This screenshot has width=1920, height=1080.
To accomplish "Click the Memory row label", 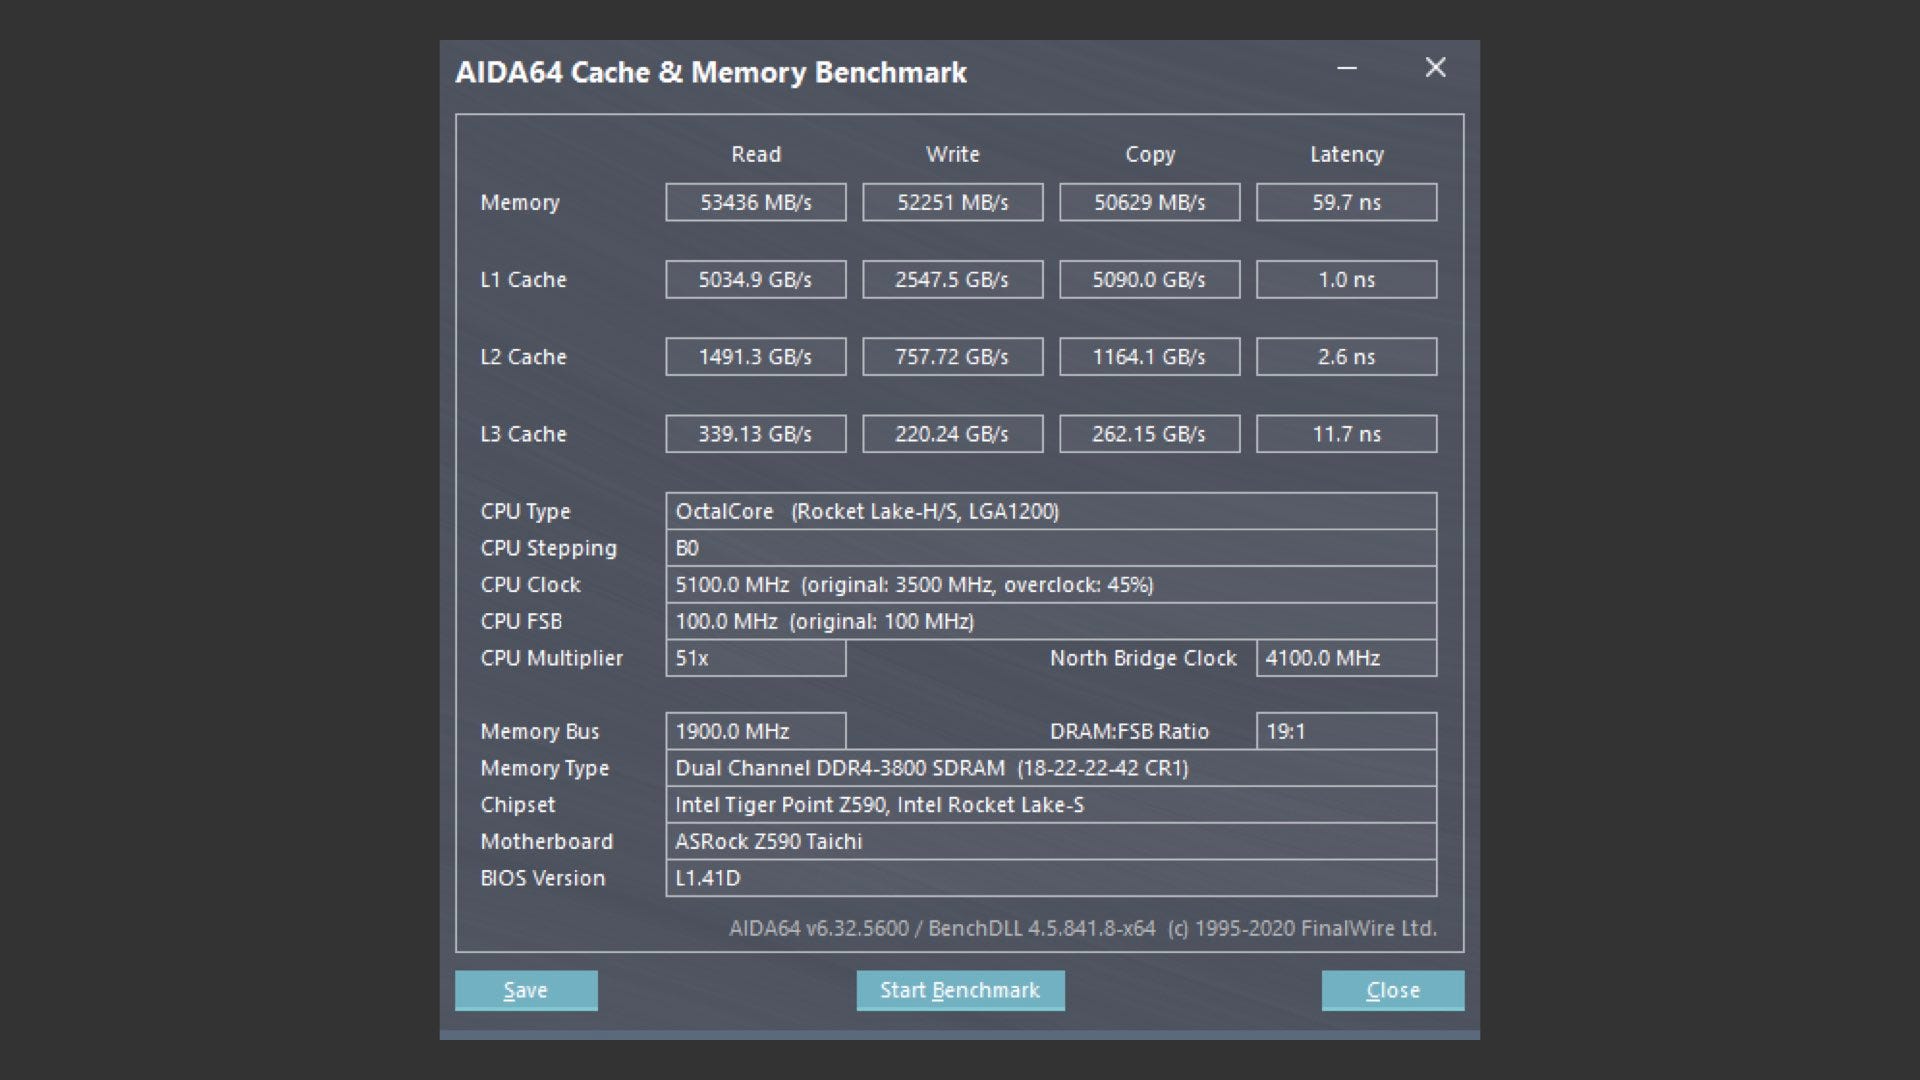I will [520, 203].
